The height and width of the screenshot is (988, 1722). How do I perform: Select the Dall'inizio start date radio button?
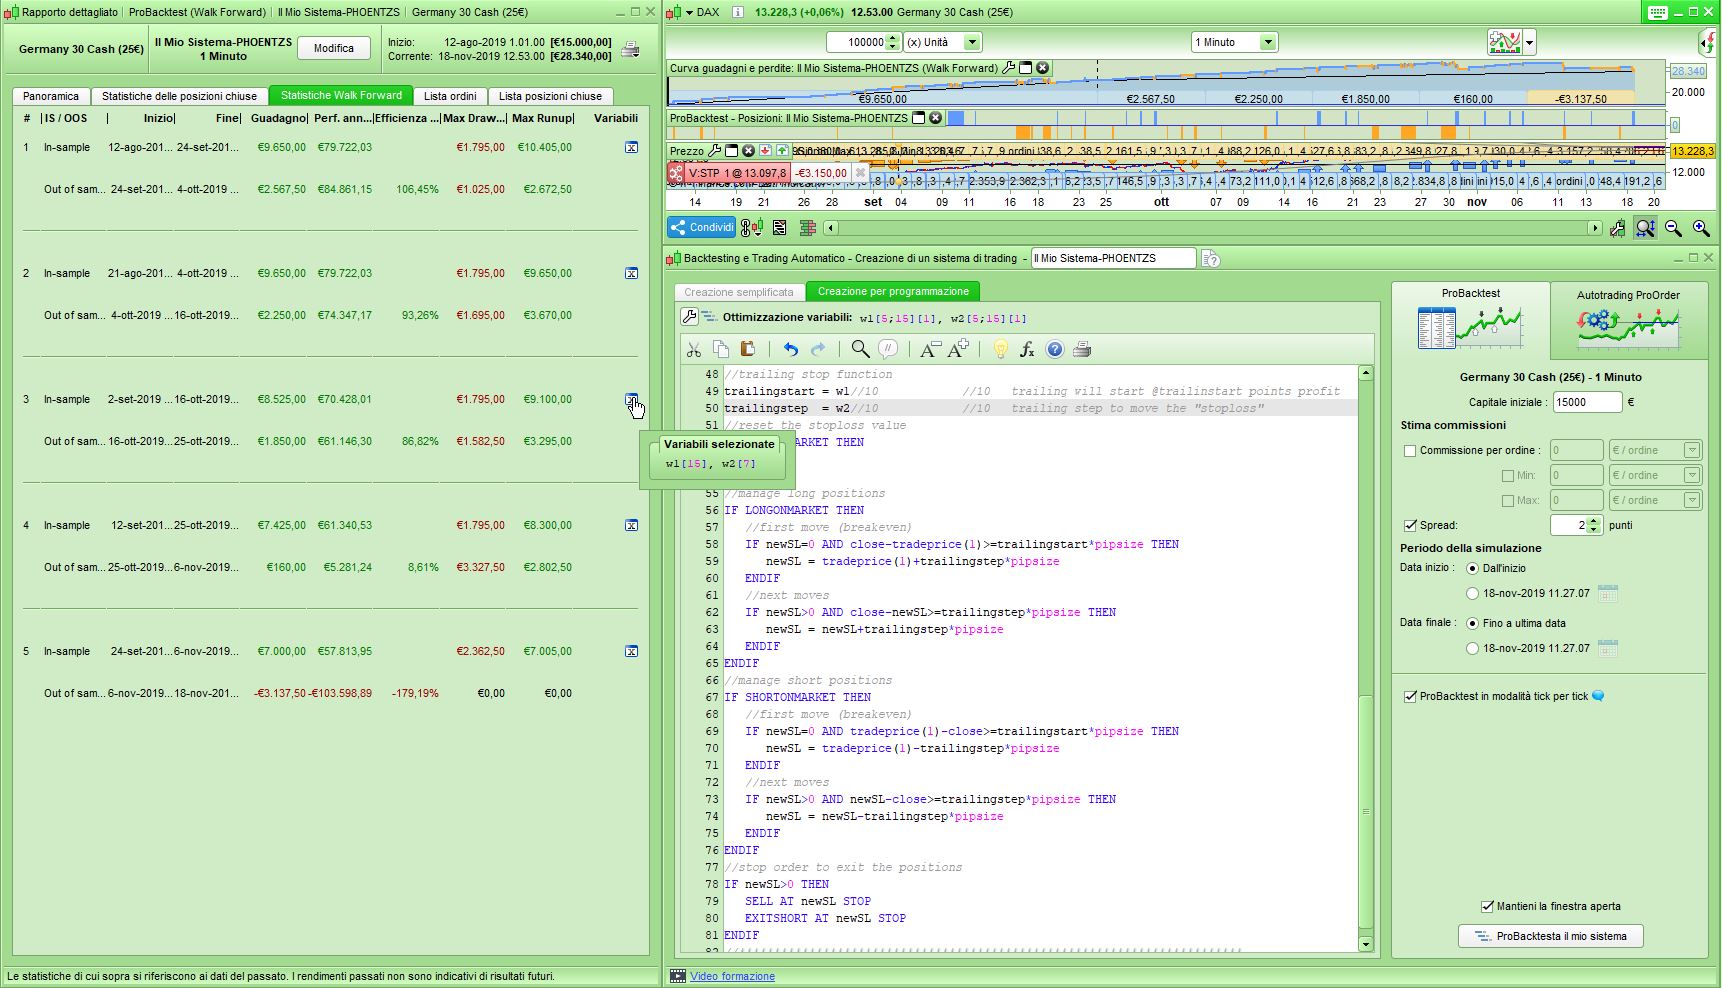(x=1472, y=568)
